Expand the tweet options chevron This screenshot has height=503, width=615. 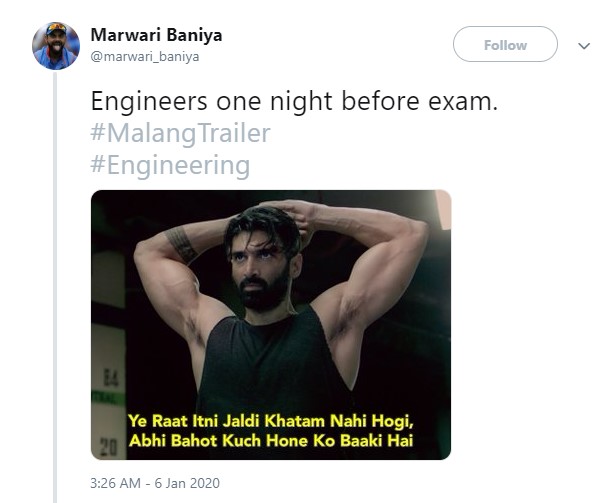click(x=584, y=46)
